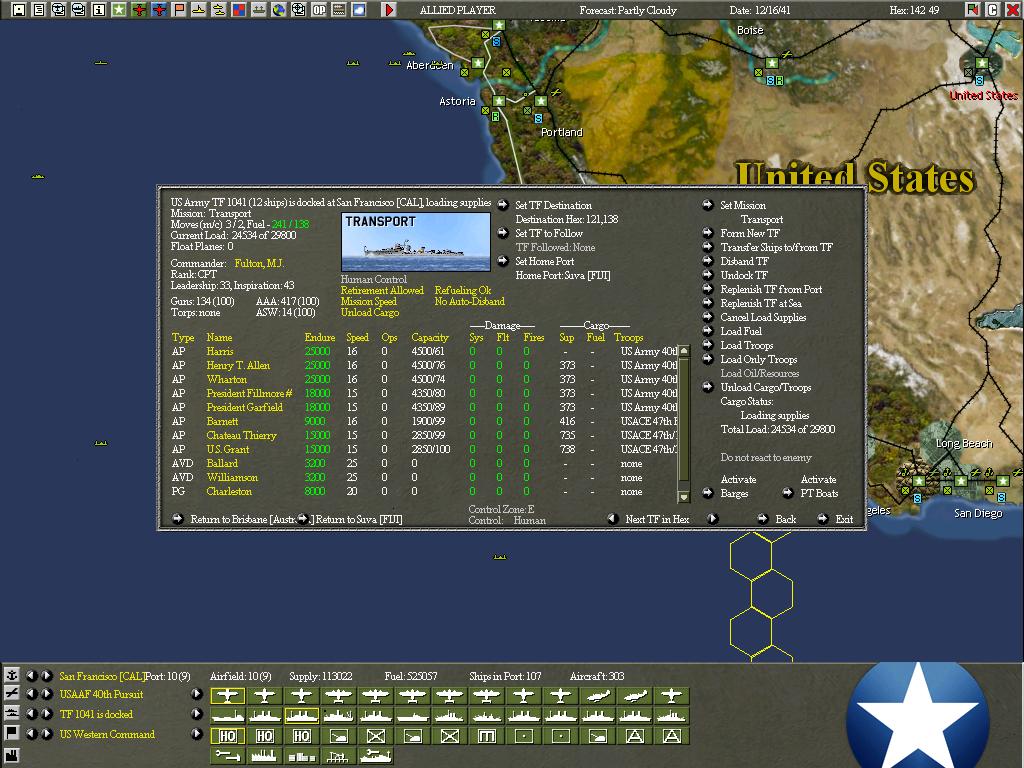Click the save game disk icon
The height and width of the screenshot is (768, 1024).
click(x=19, y=9)
